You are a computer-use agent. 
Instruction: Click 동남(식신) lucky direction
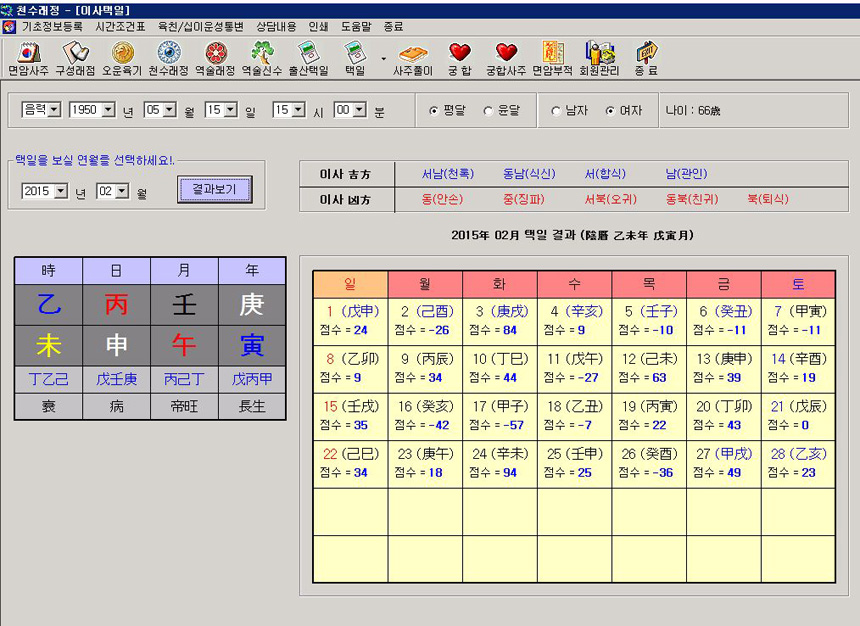coord(529,174)
